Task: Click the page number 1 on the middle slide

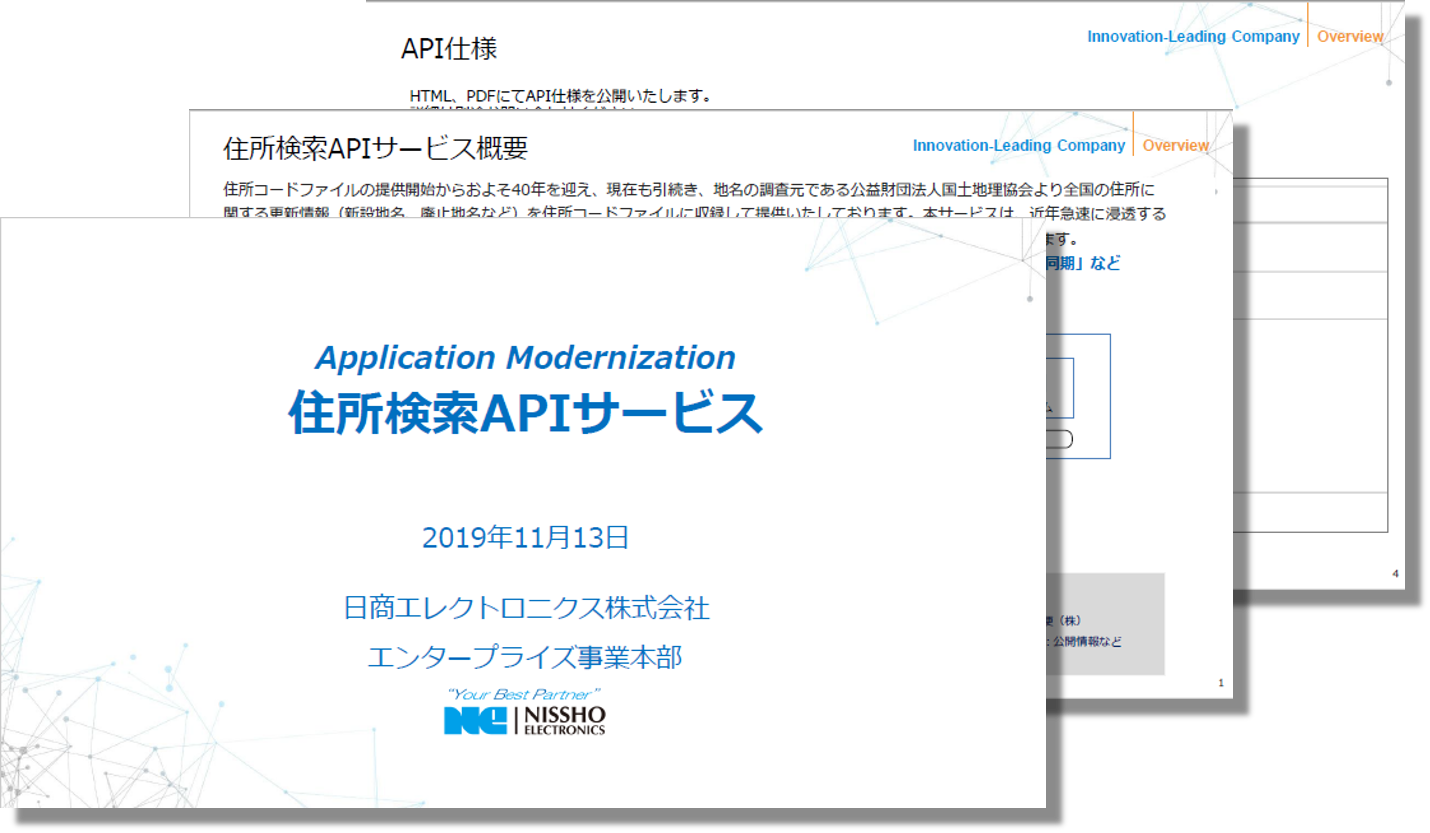Action: pyautogui.click(x=1221, y=682)
